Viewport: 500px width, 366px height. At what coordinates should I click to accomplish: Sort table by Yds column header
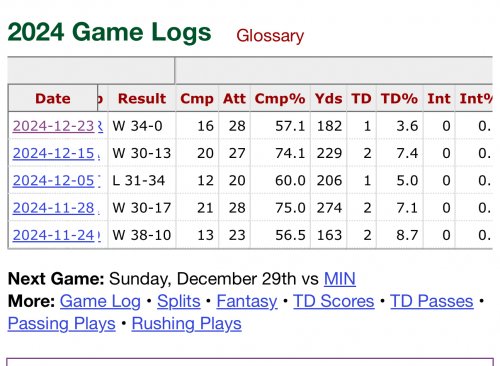tap(328, 98)
